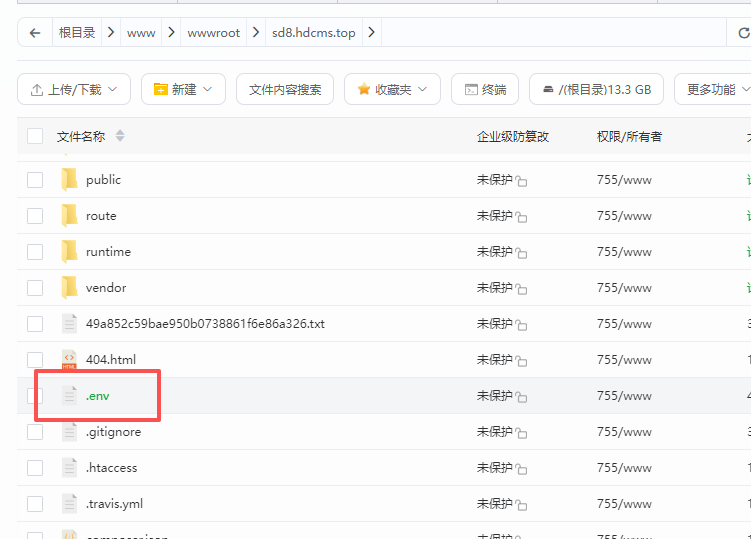Open the .env file name
This screenshot has width=751, height=539.
98,396
